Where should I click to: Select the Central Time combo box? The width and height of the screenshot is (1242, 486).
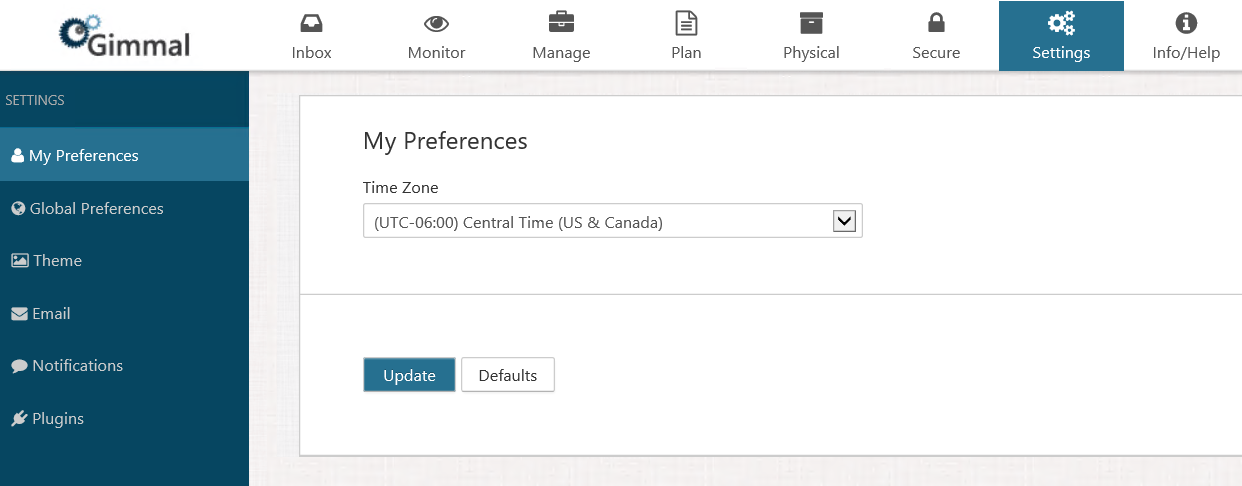click(612, 222)
